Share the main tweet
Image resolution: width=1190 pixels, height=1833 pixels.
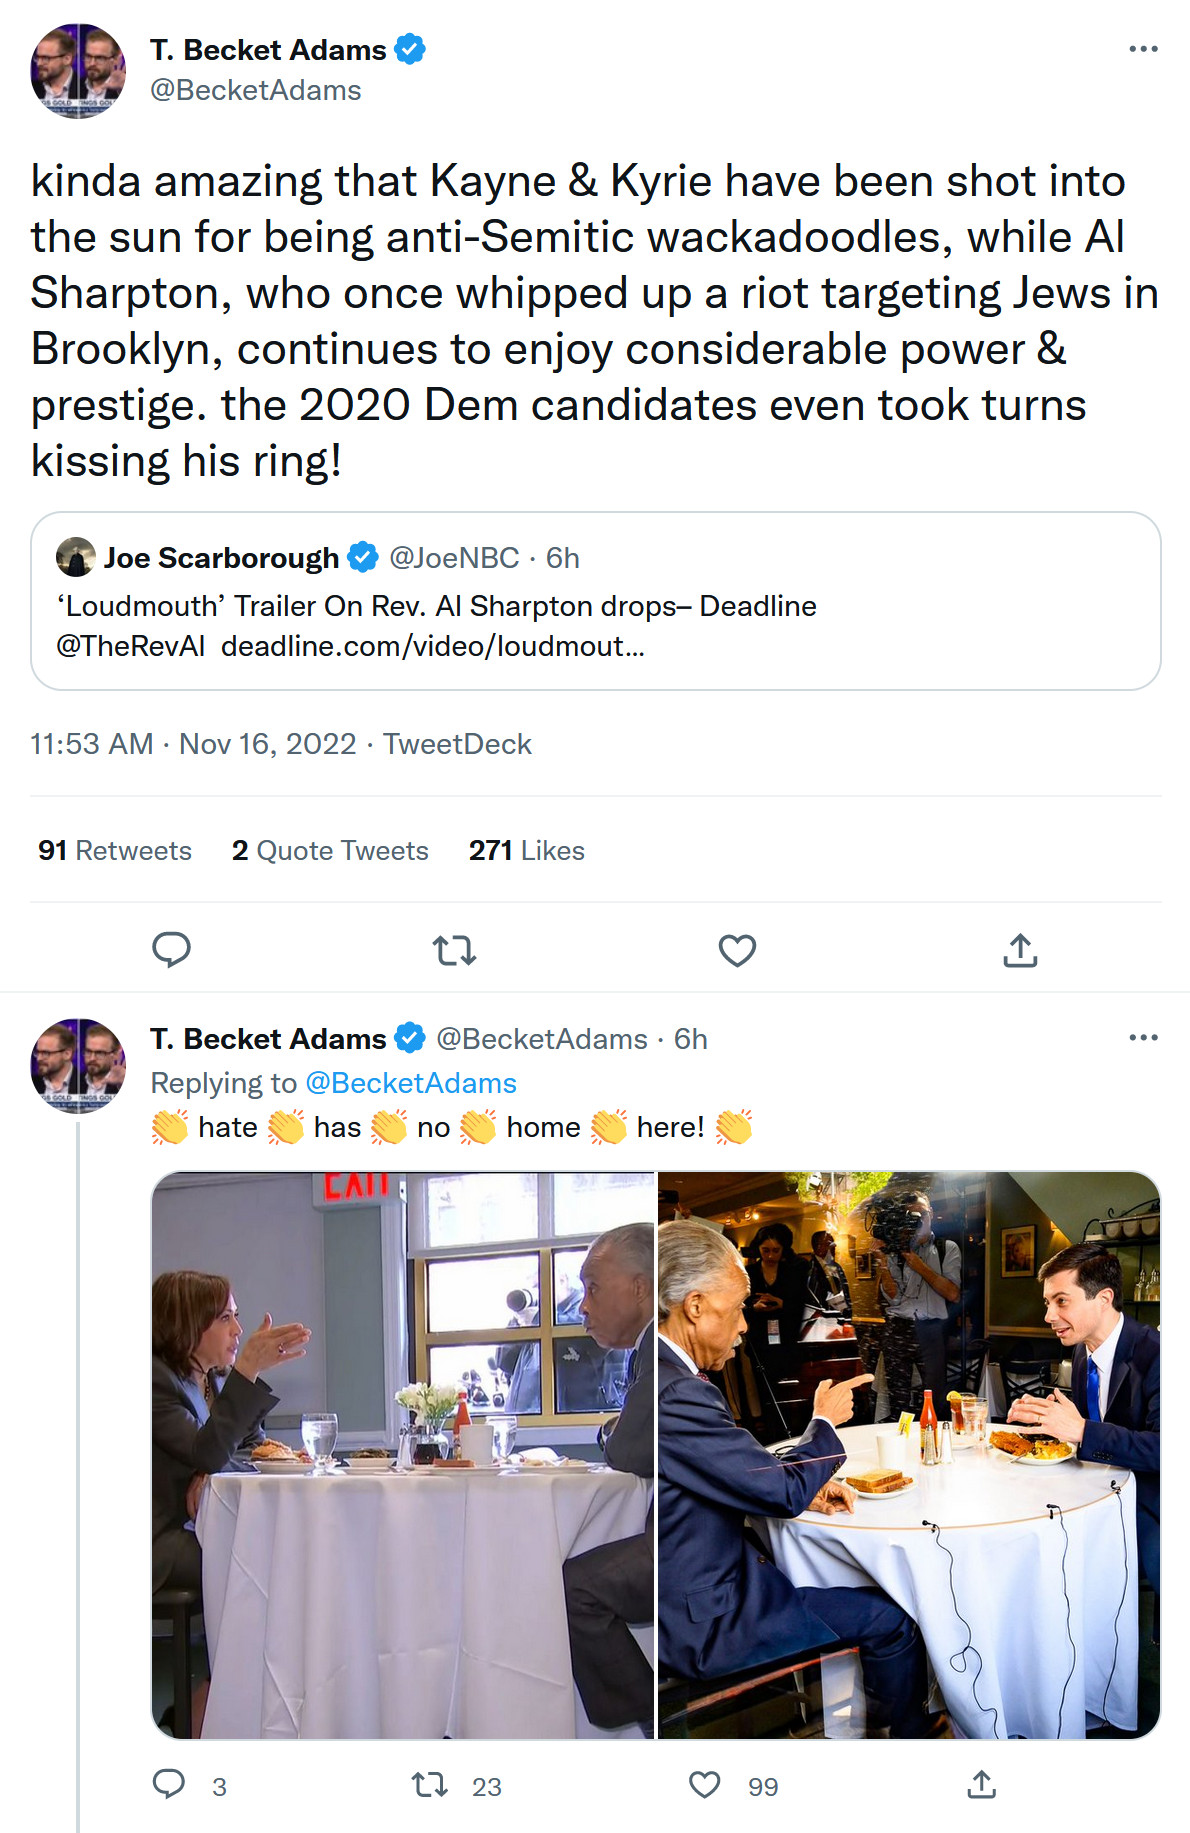pos(1020,950)
